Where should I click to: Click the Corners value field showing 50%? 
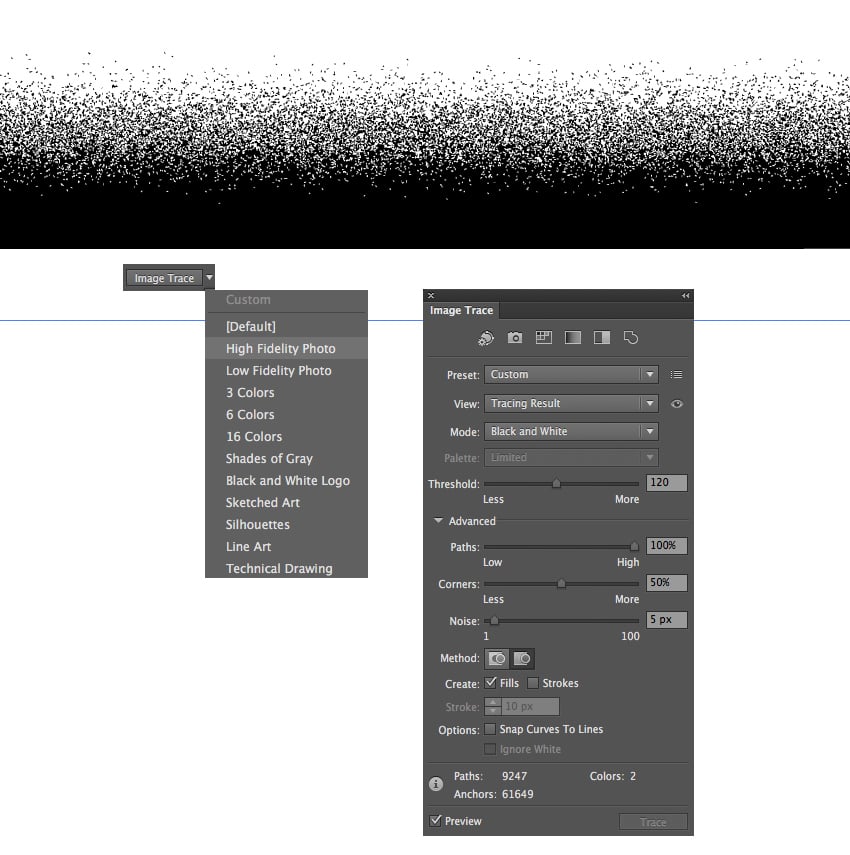click(x=667, y=582)
